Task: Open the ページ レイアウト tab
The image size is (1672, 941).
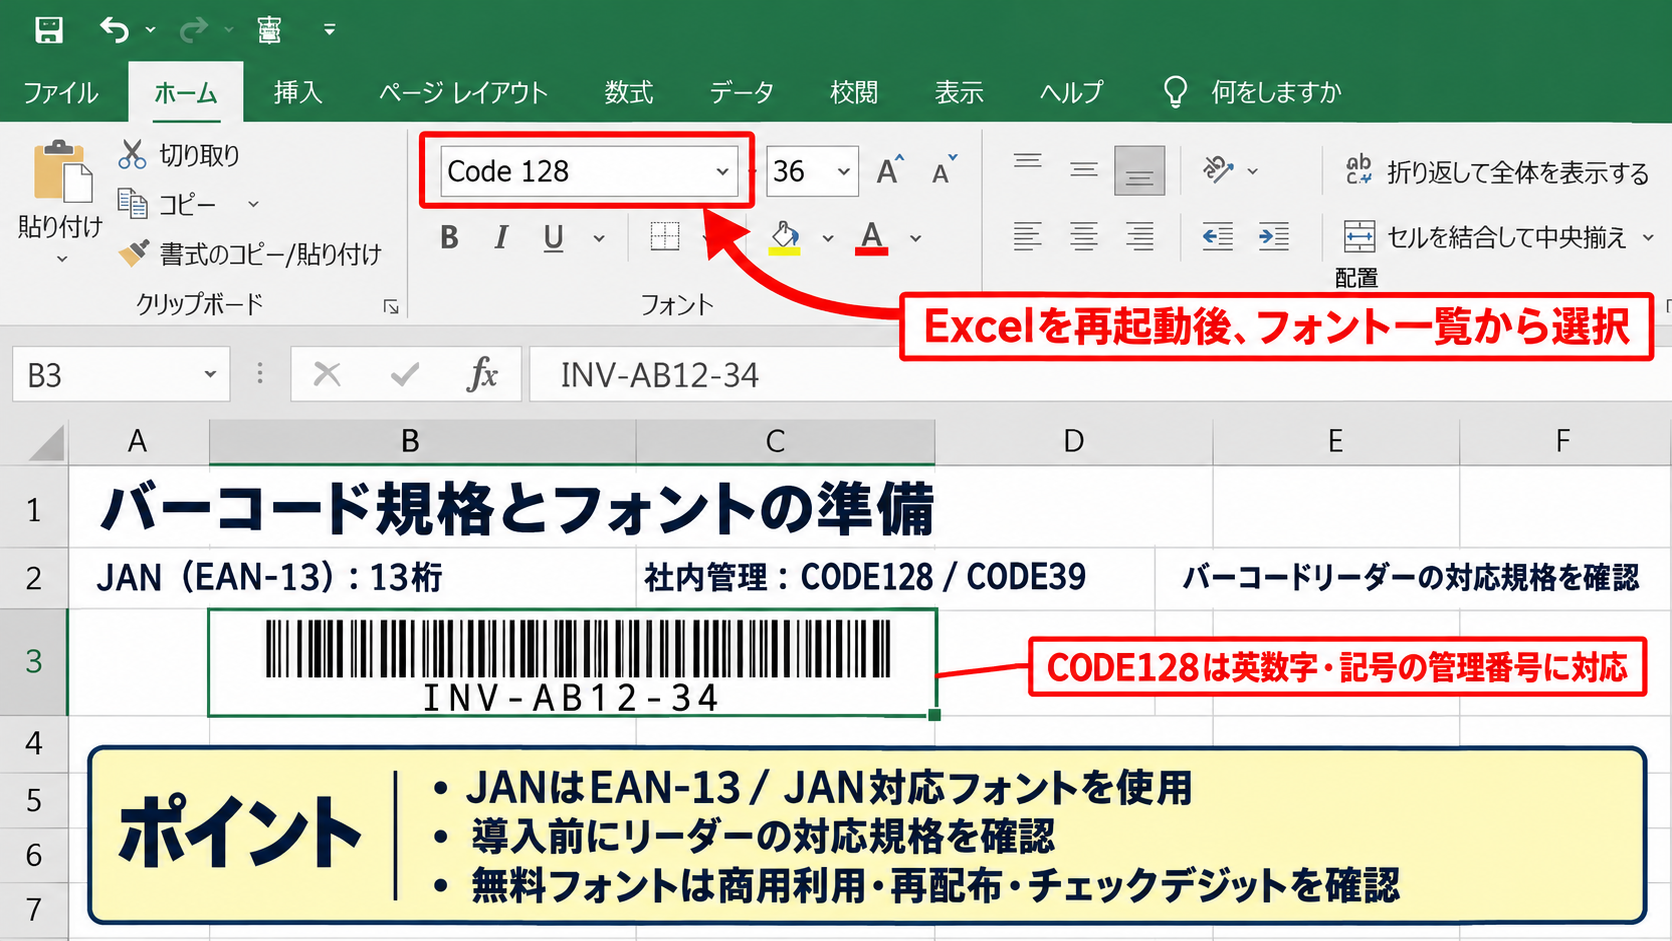Action: (x=463, y=93)
